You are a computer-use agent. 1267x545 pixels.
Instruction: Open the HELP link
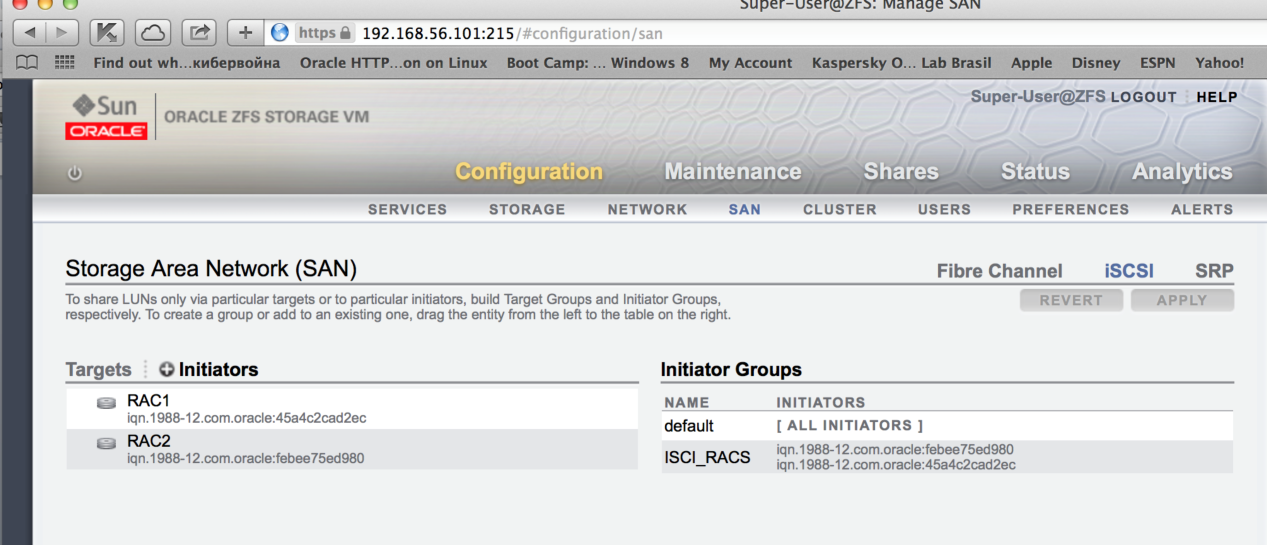point(1216,97)
